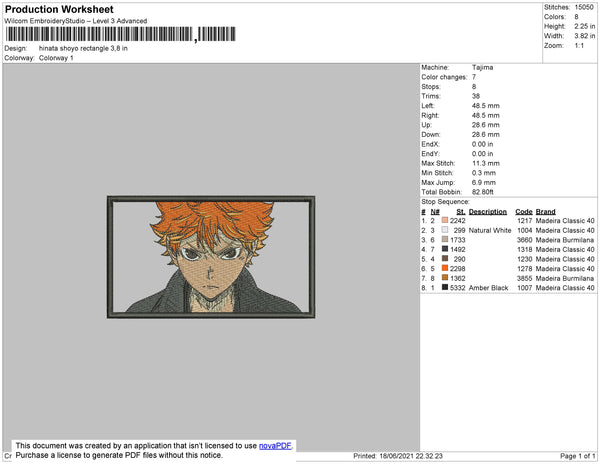Select the amber-brown swatch code 3855
The width and height of the screenshot is (600, 464).
pos(445,278)
